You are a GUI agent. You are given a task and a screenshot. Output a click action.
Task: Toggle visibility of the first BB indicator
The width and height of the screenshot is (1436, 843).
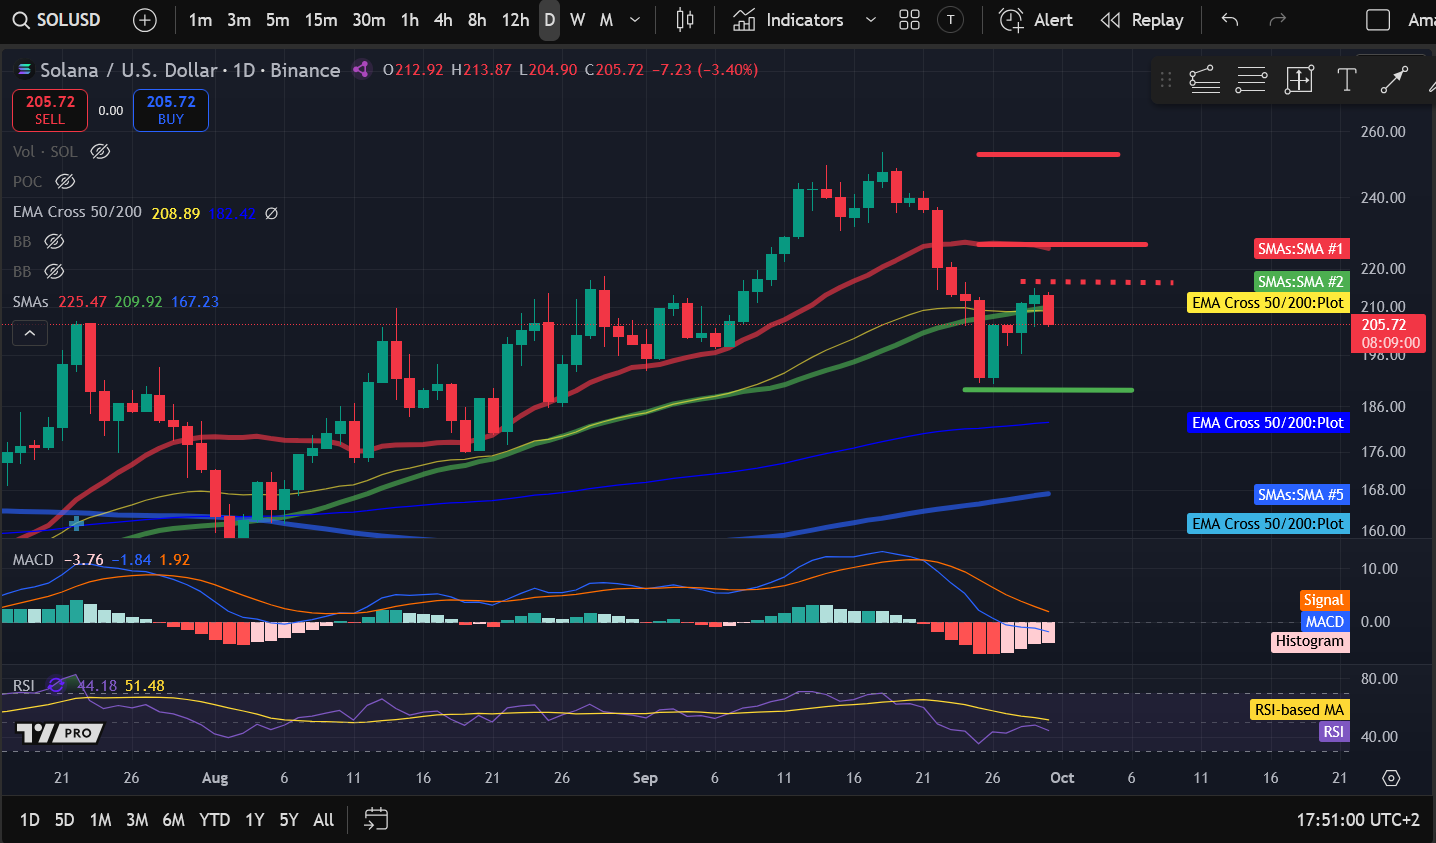coord(54,241)
